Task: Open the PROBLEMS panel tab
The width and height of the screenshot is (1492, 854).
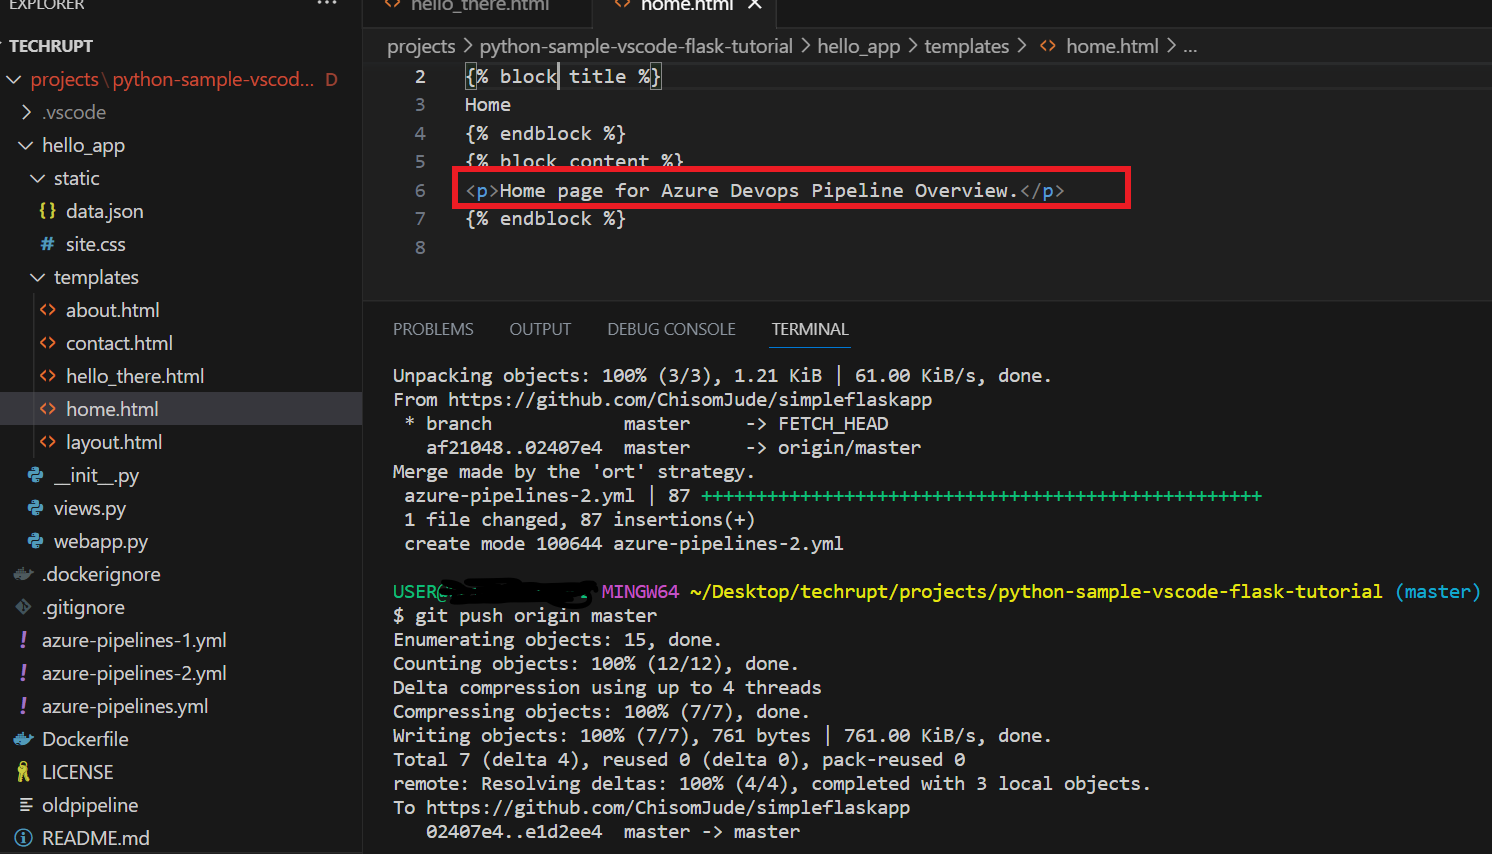Action: coord(433,328)
